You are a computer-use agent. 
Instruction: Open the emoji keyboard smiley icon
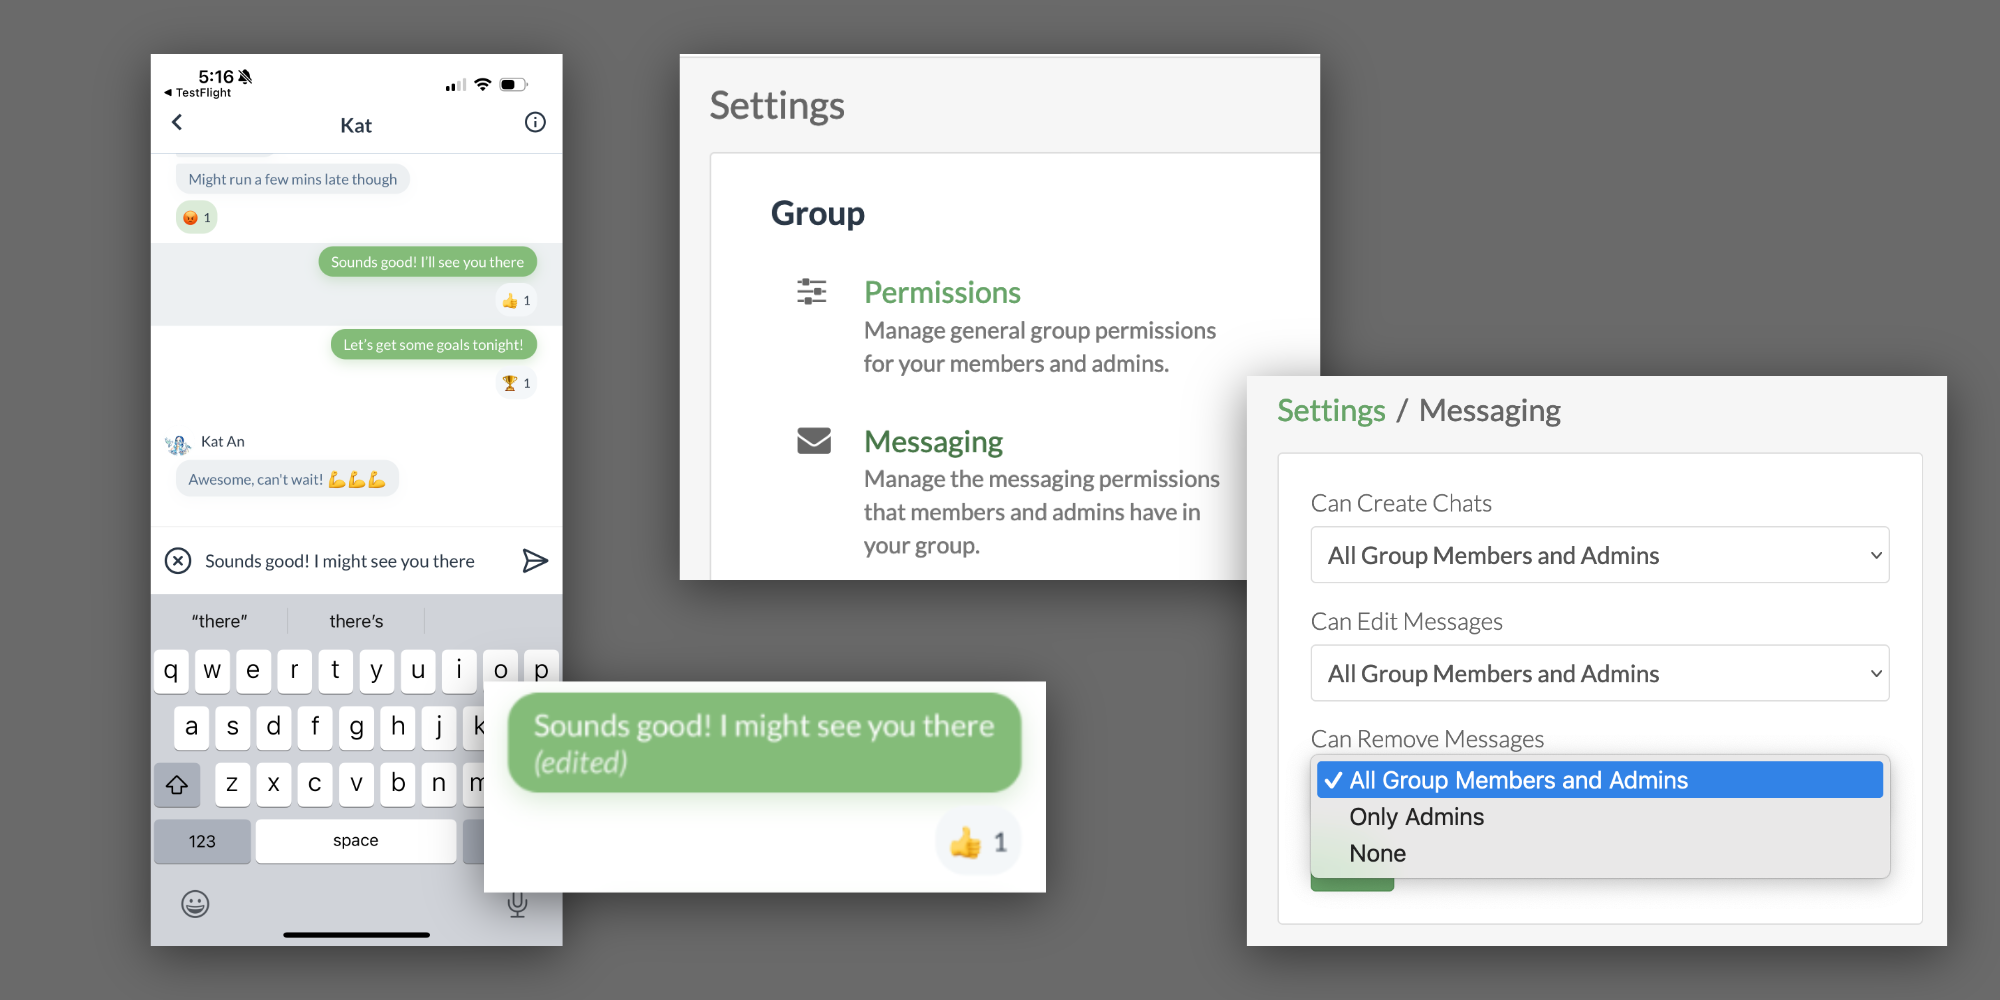coord(195,904)
